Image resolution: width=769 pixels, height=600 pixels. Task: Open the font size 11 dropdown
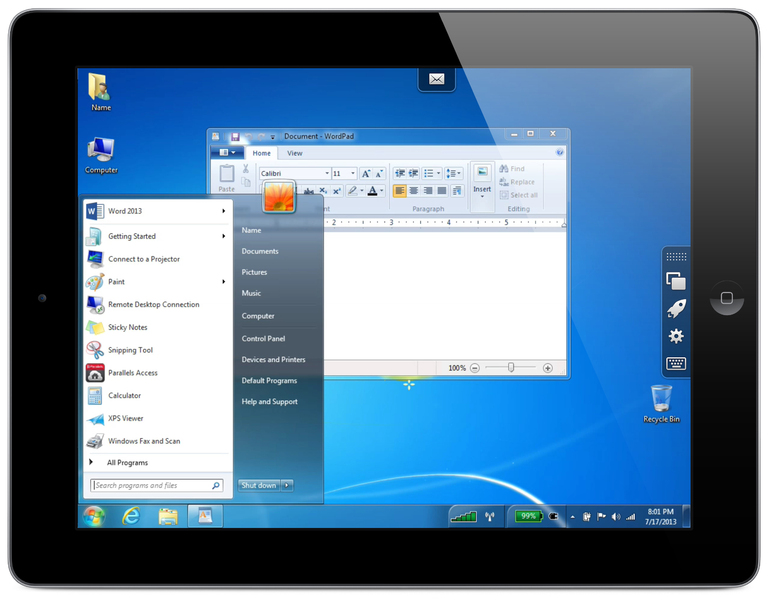tap(353, 173)
